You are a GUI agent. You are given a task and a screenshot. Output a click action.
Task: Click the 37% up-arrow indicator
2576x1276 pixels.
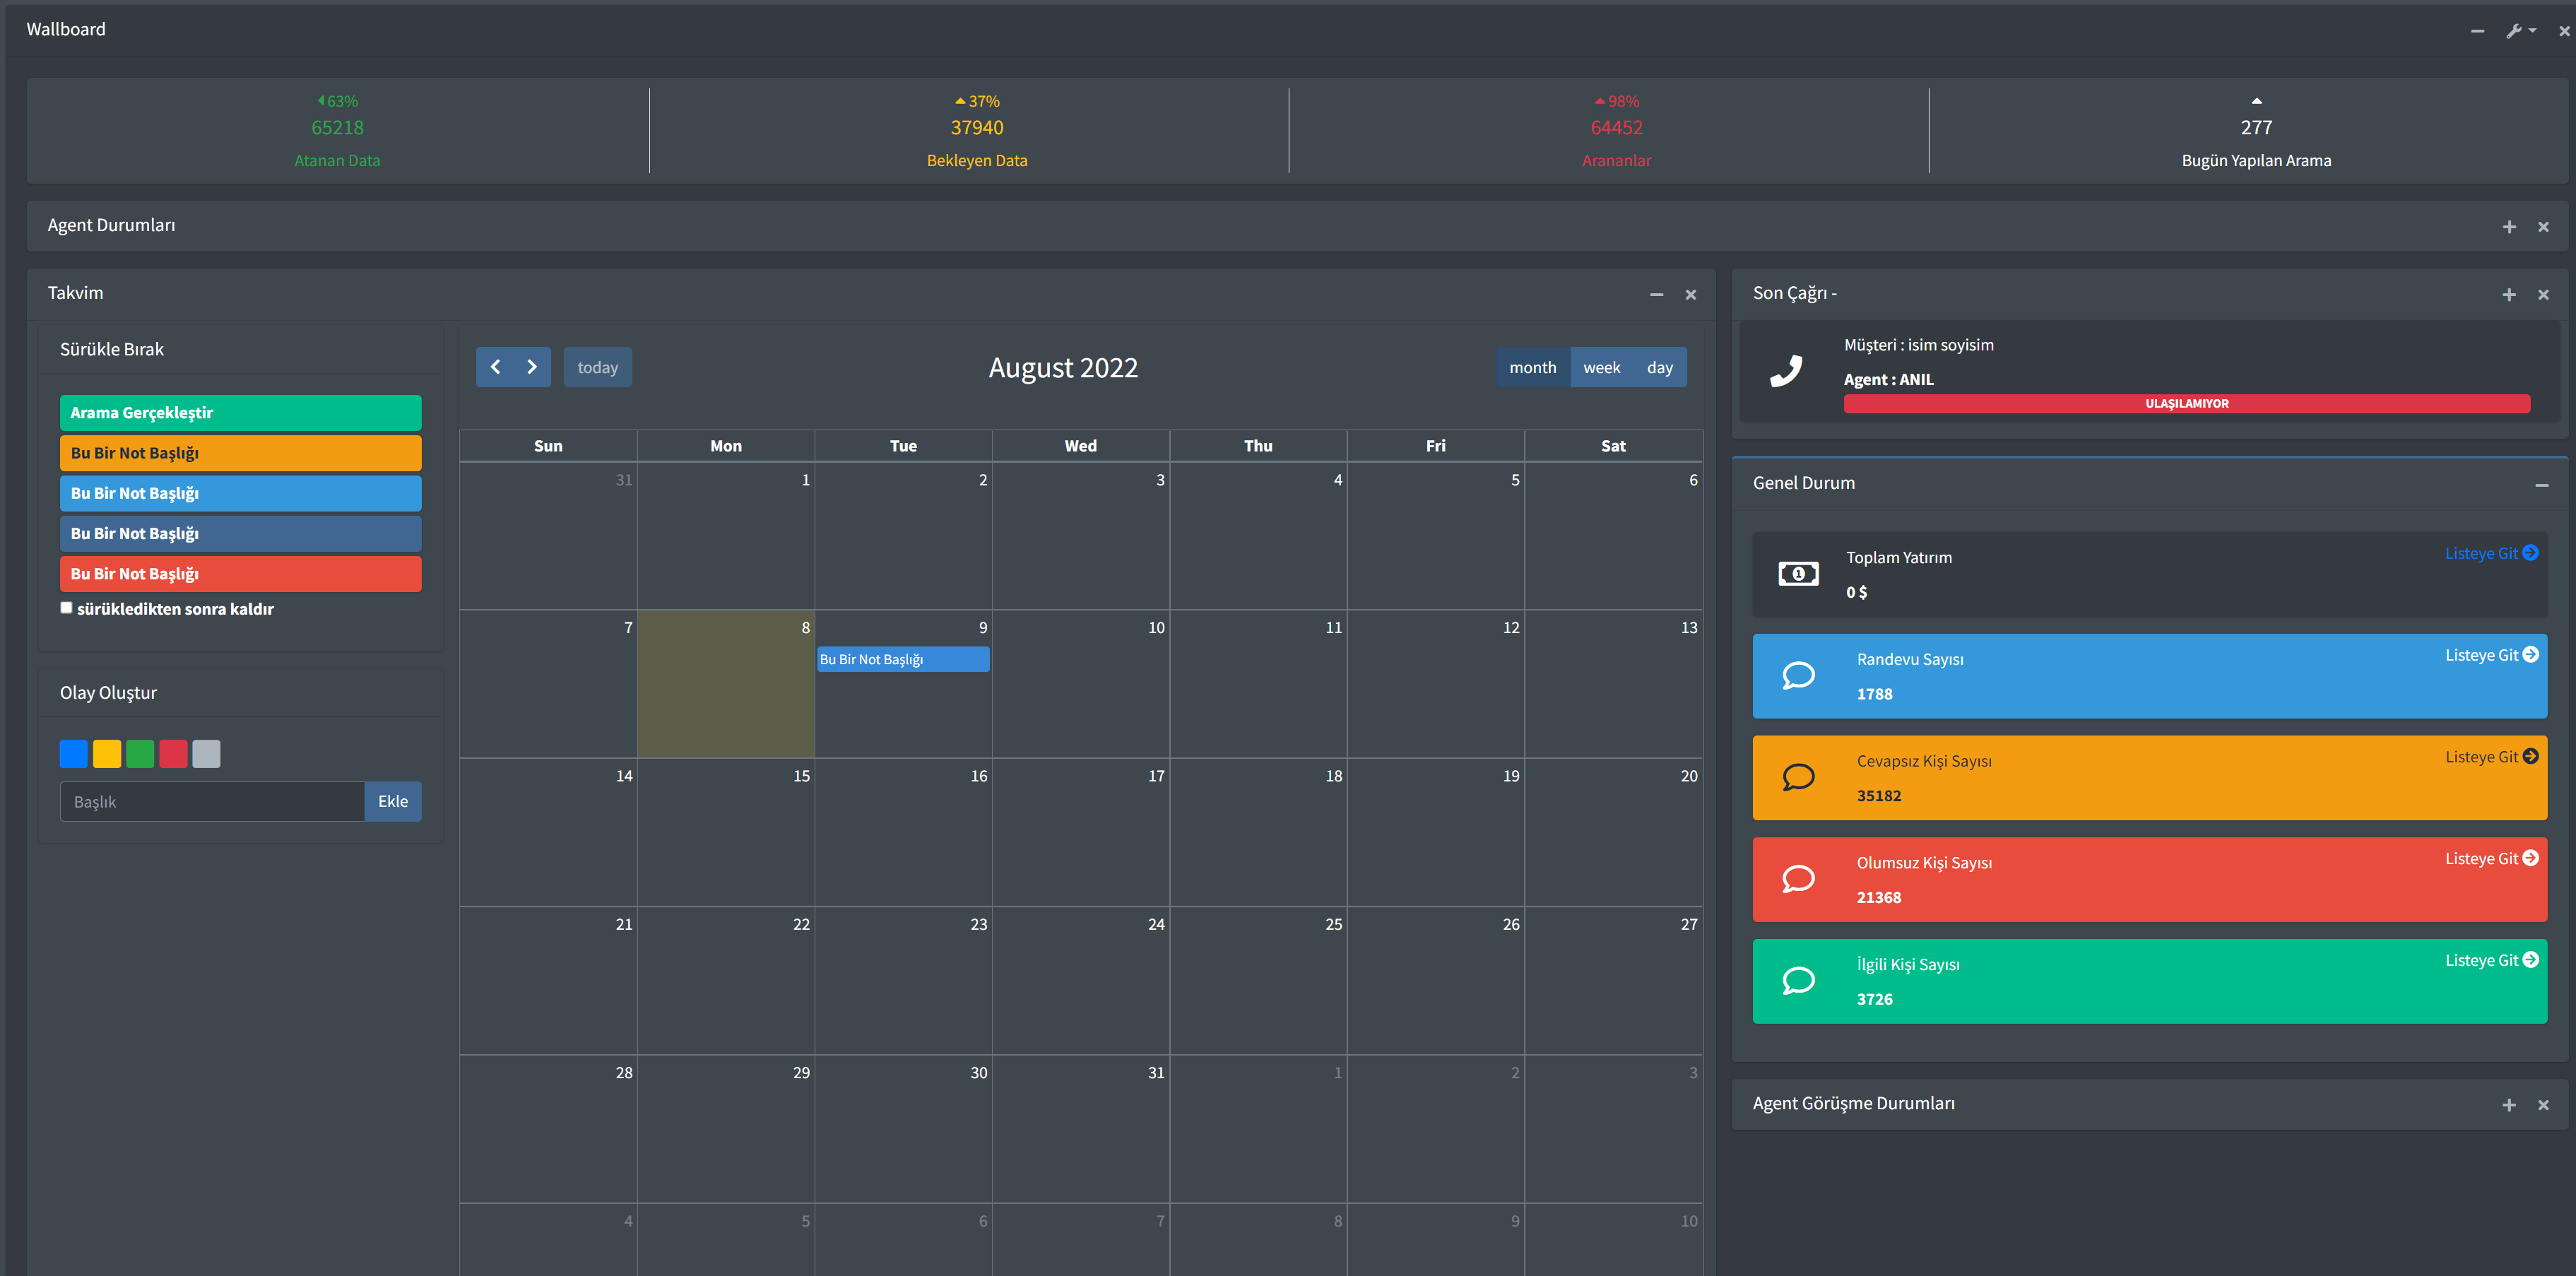[x=977, y=101]
